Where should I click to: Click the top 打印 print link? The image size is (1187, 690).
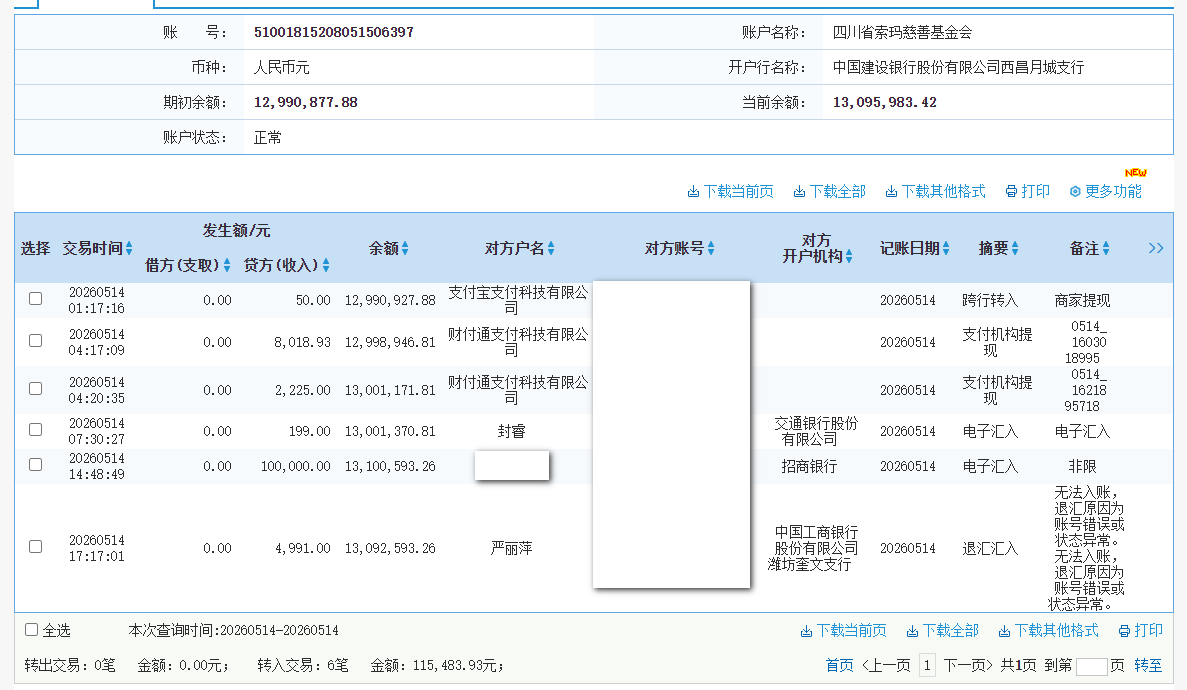click(1027, 192)
